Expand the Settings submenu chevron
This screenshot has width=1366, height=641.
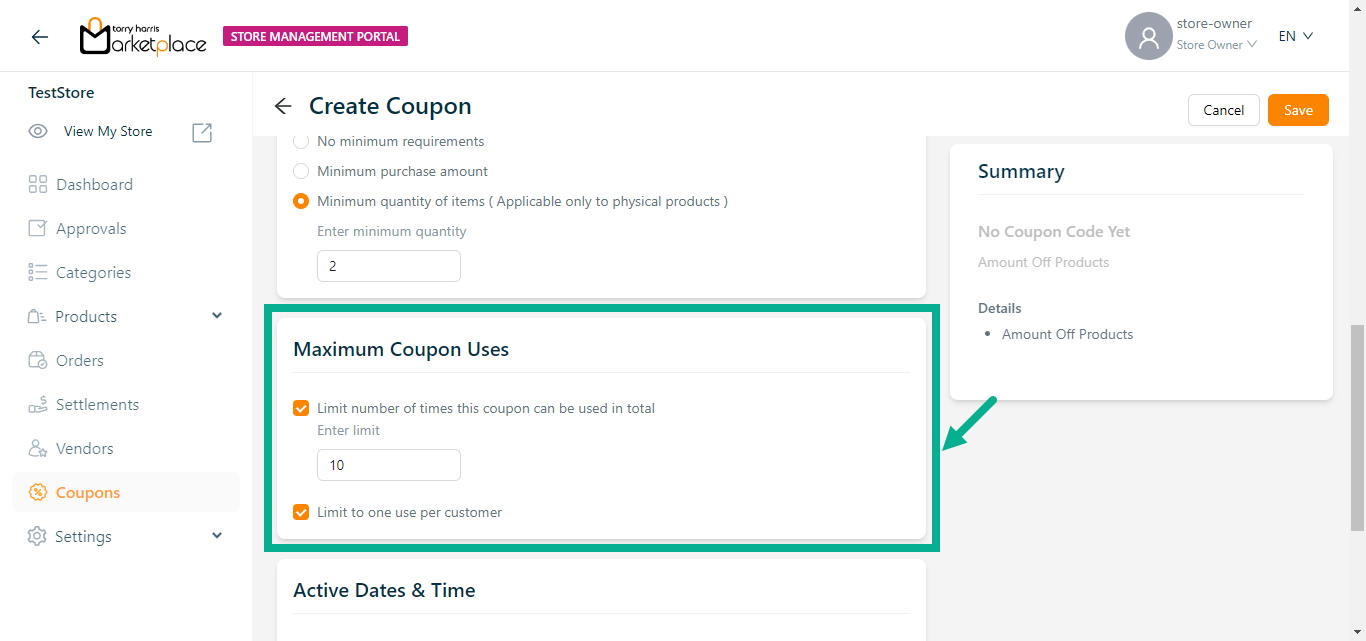[x=217, y=536]
